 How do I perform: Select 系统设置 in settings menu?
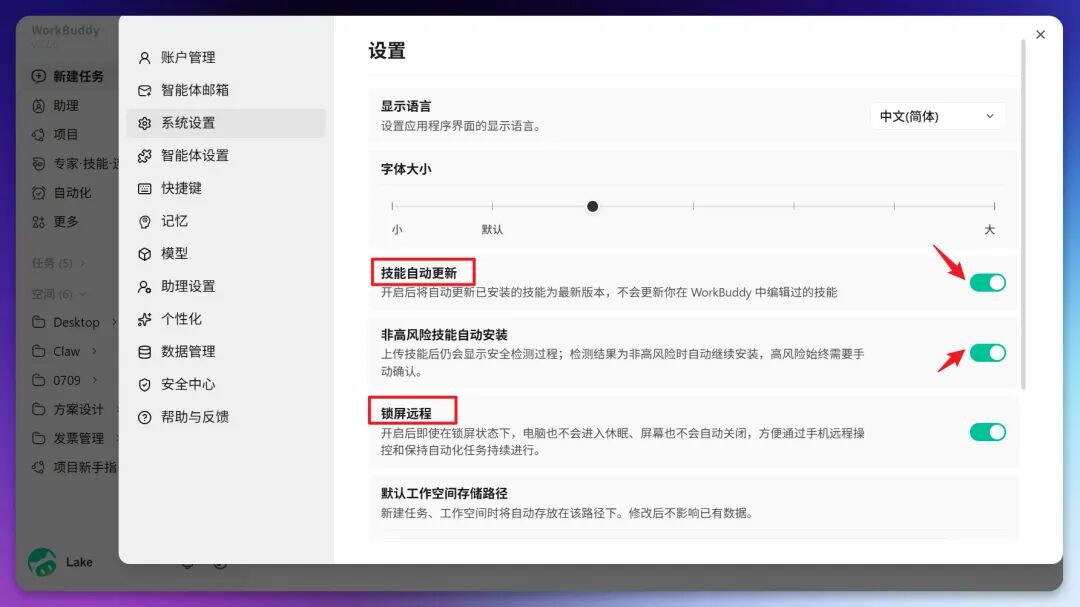click(x=226, y=123)
